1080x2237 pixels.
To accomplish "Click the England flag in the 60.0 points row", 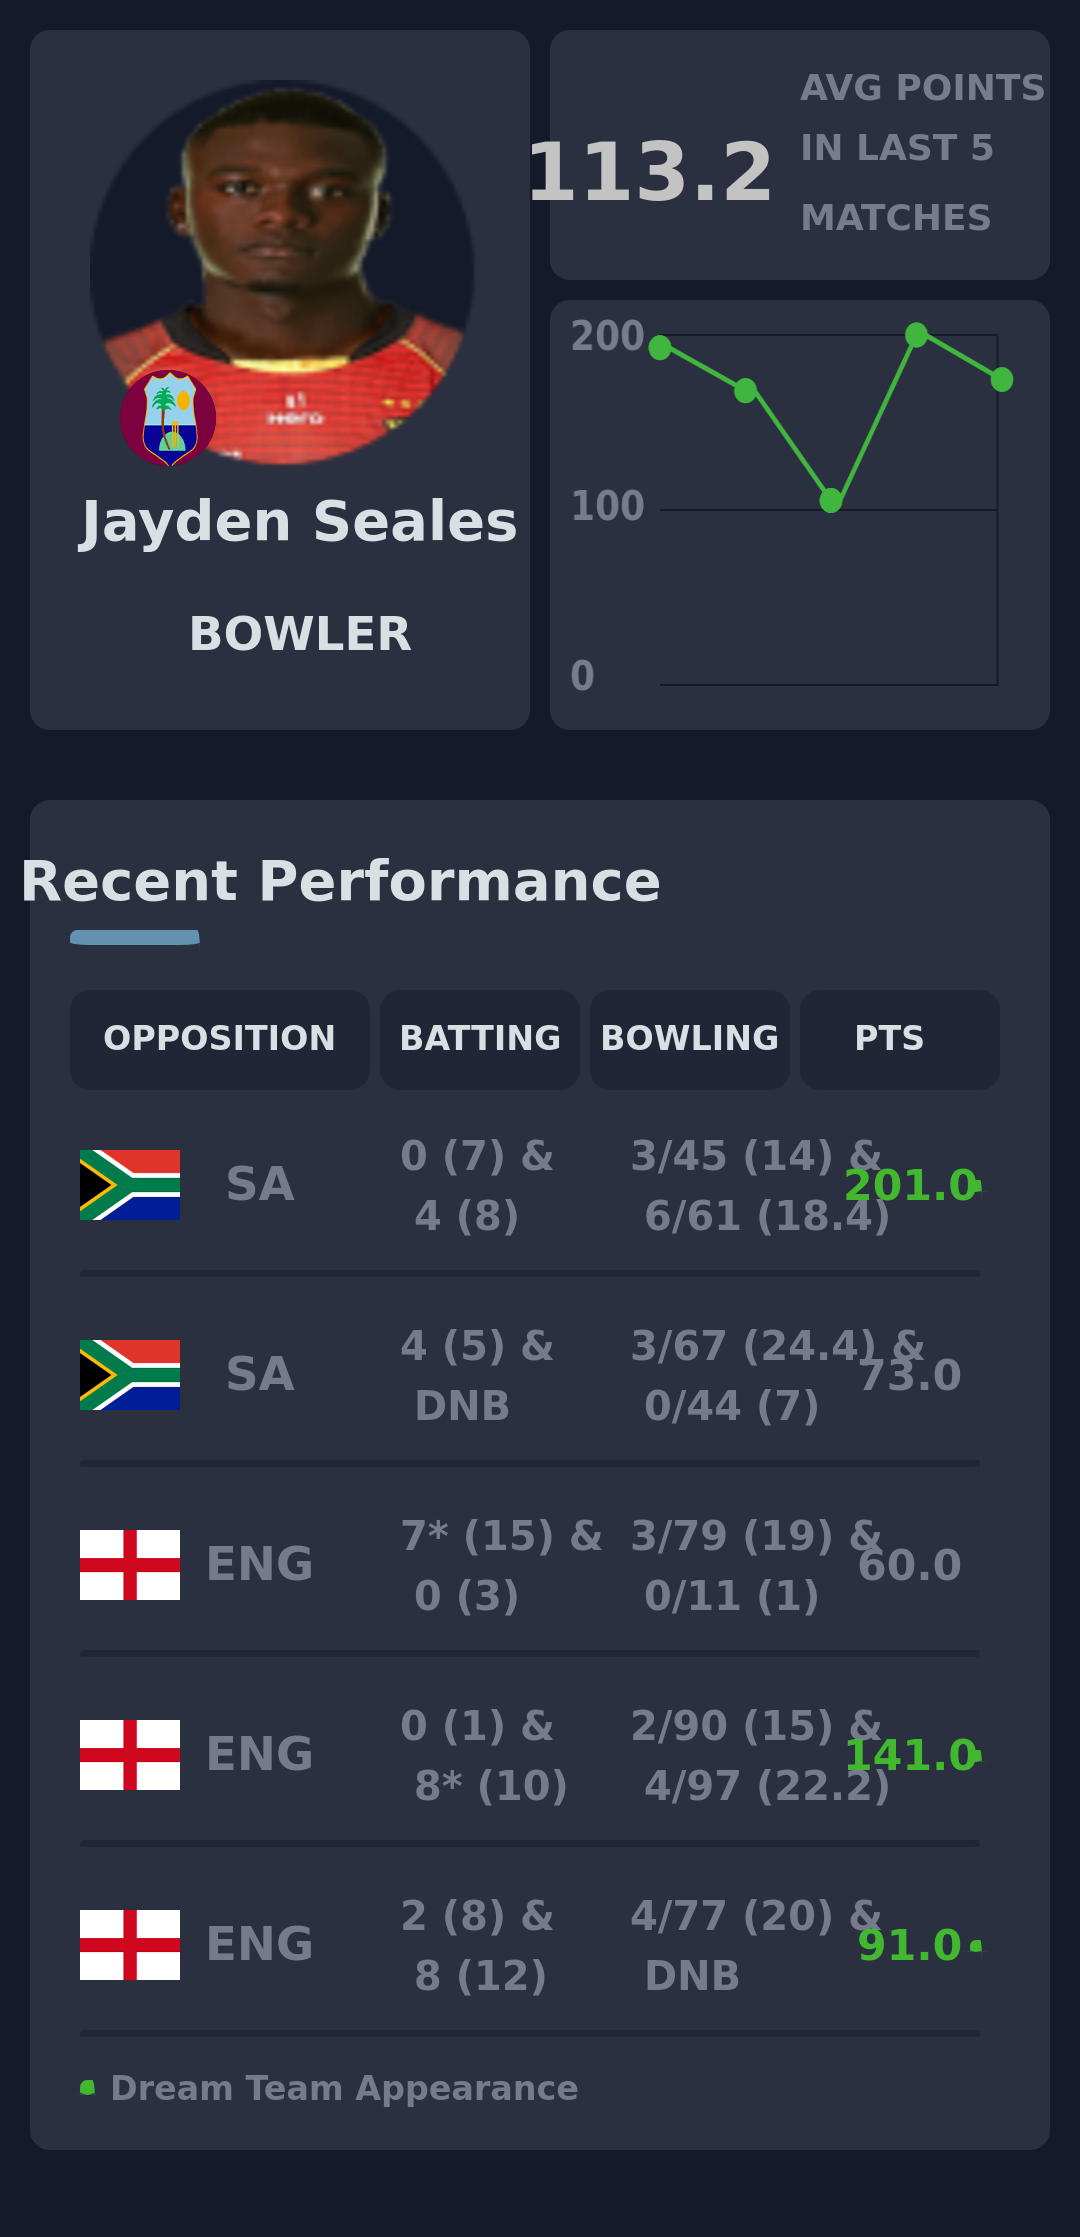I will tap(130, 1565).
